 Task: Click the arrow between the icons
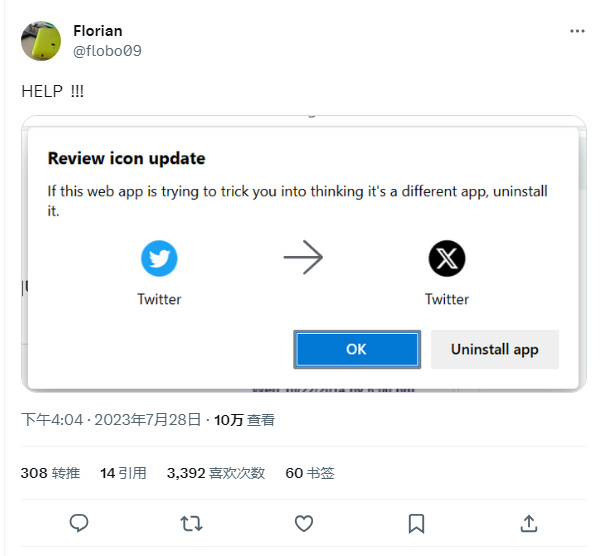pos(303,257)
